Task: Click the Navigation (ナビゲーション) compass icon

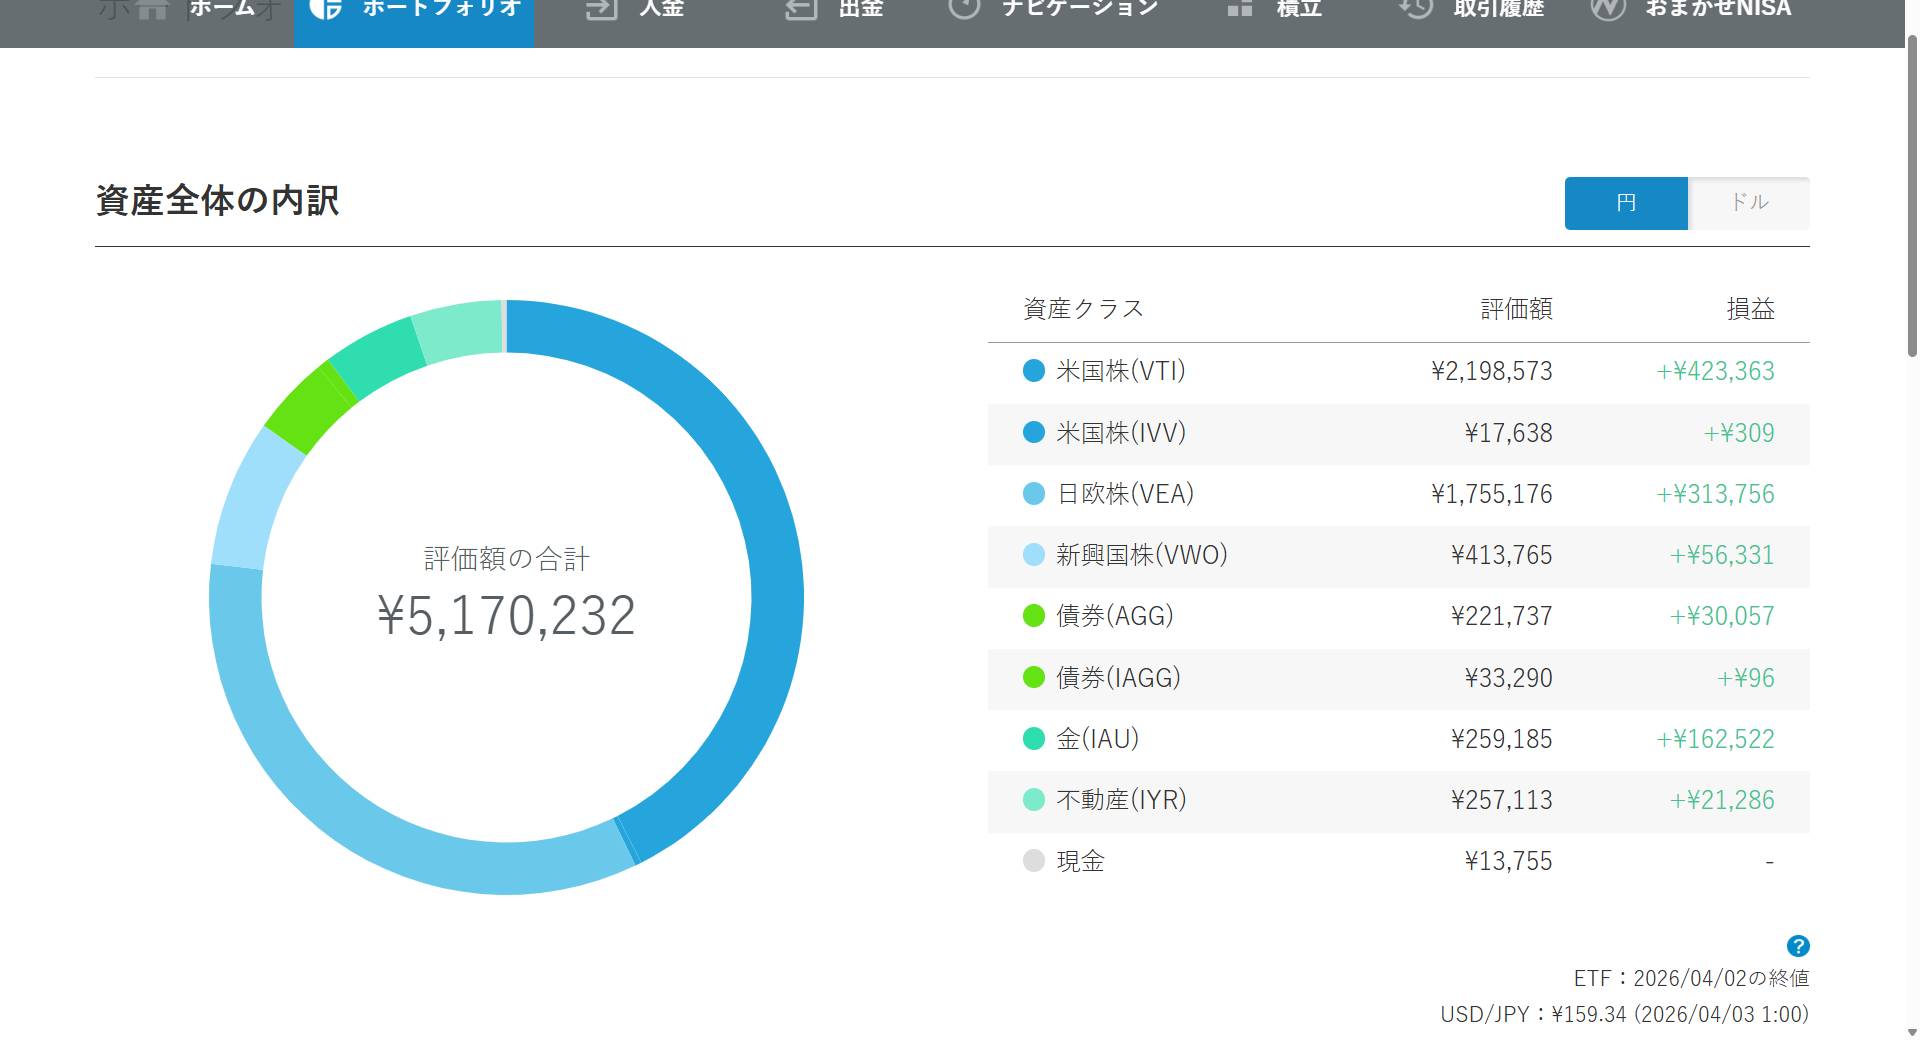Action: pyautogui.click(x=964, y=9)
